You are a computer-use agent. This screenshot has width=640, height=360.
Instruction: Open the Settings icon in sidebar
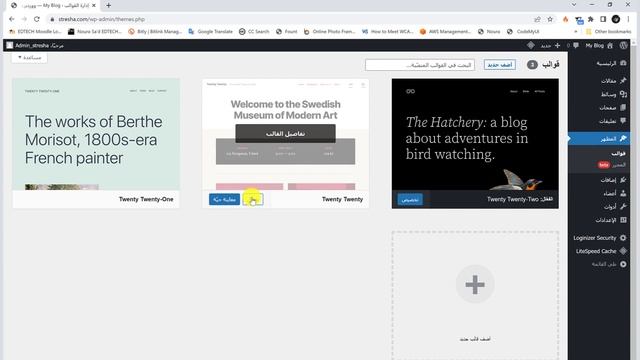(623, 220)
